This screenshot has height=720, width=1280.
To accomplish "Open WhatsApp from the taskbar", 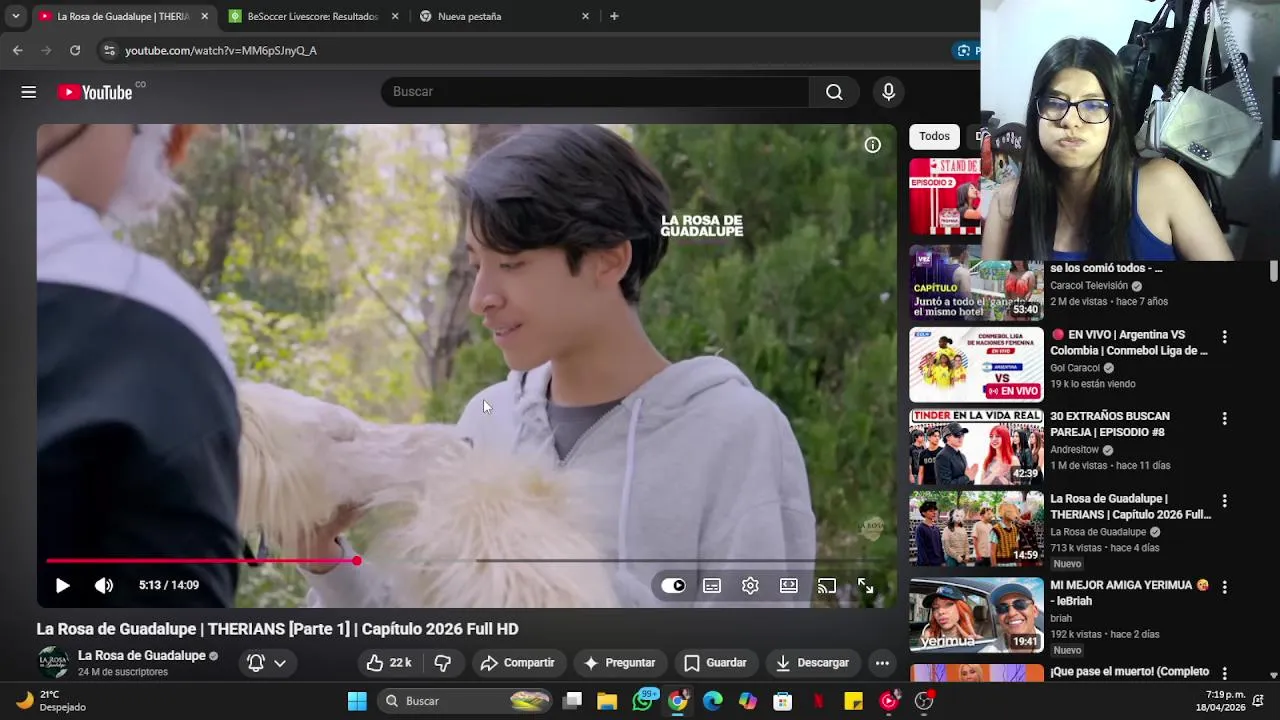I will 643,701.
